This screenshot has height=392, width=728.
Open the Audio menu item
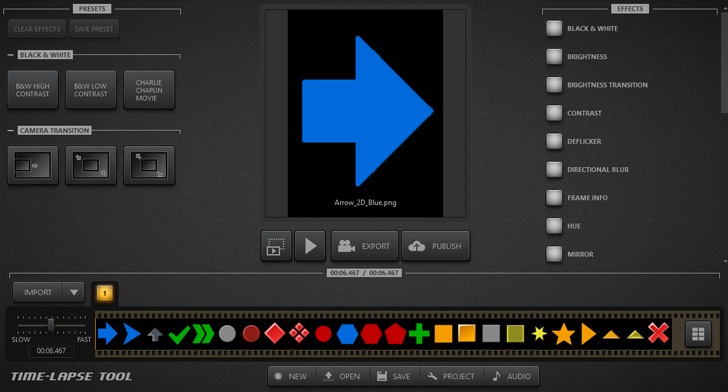point(511,376)
